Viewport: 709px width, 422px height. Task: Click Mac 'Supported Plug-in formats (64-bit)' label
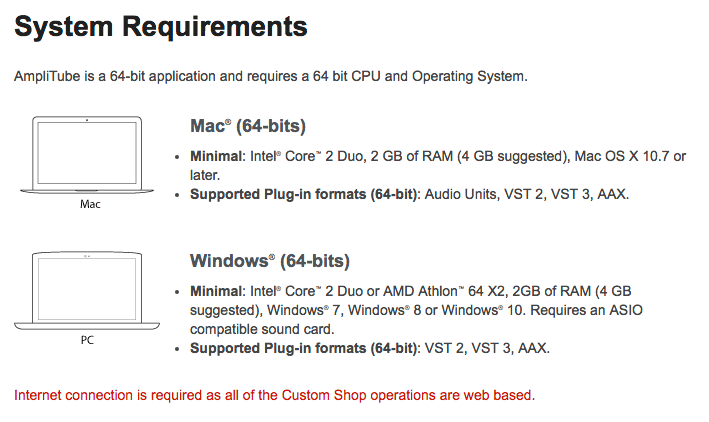click(x=303, y=194)
